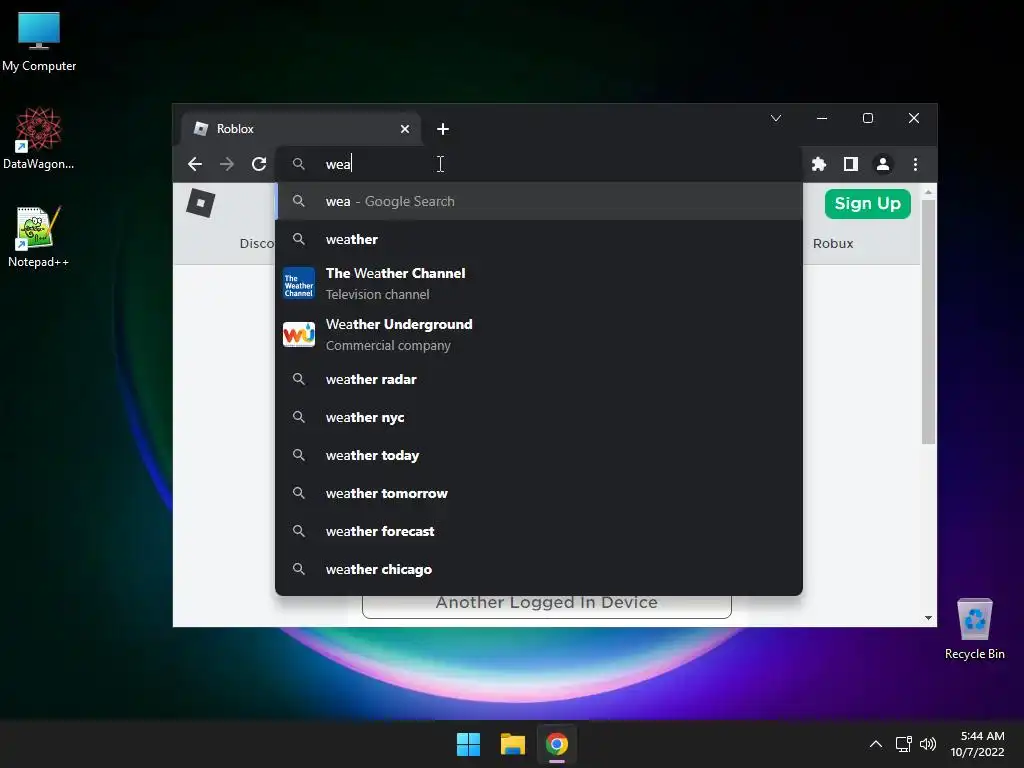Click the address bar's search magnifier icon
Screen dimensions: 1024x768
click(298, 164)
